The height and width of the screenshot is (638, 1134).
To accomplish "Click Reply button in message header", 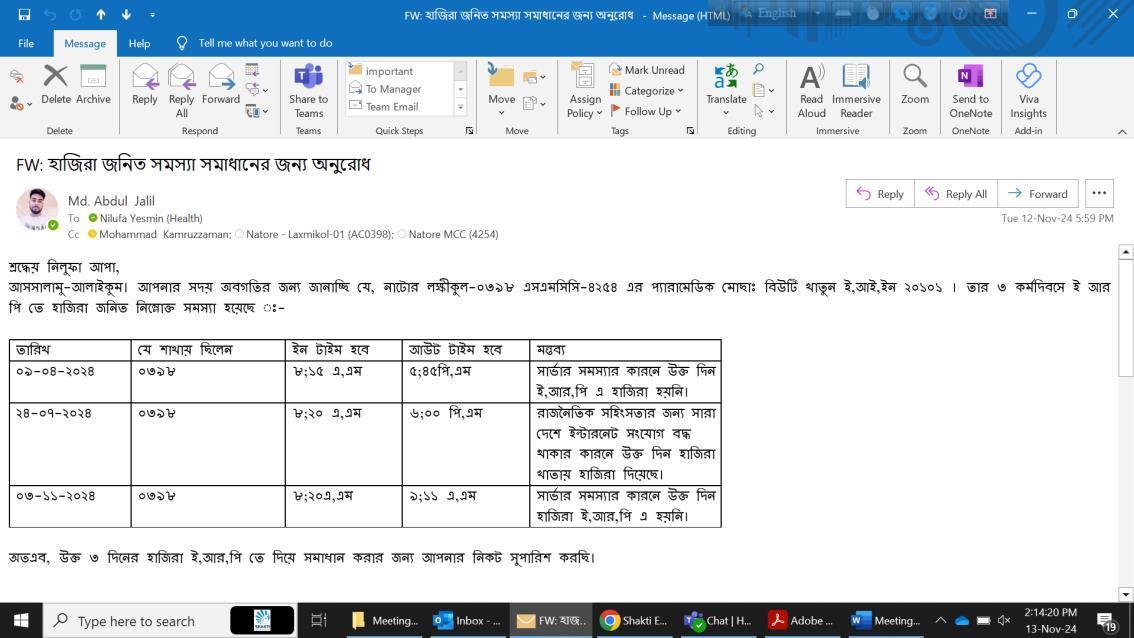I will point(880,194).
